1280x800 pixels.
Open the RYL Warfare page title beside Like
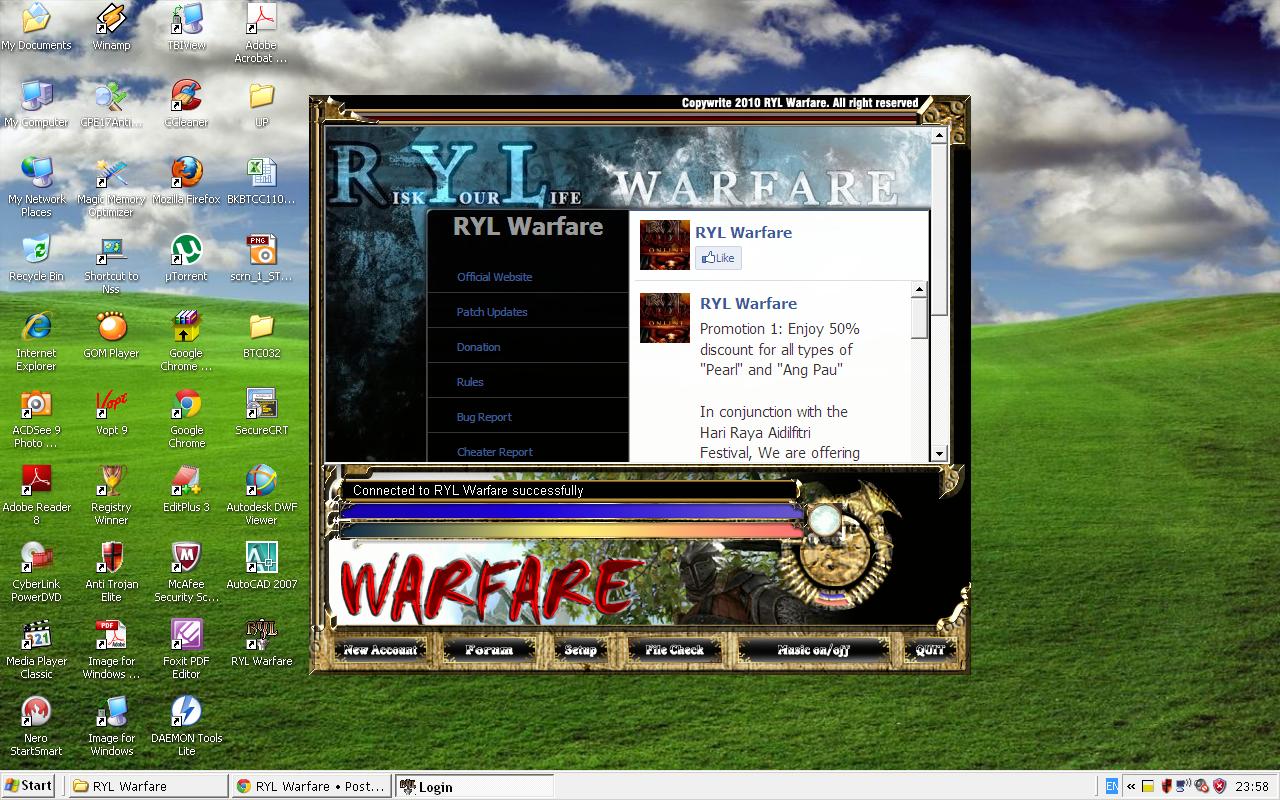(x=743, y=233)
